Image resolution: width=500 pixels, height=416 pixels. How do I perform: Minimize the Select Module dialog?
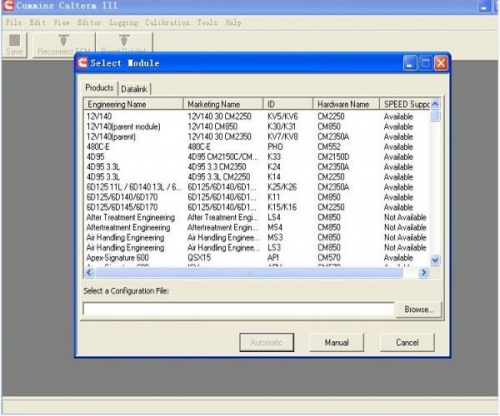point(410,63)
